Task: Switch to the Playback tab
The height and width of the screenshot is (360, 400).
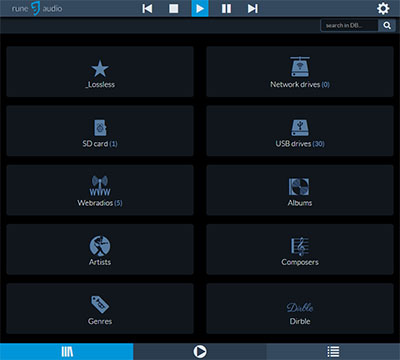Action: click(x=200, y=352)
